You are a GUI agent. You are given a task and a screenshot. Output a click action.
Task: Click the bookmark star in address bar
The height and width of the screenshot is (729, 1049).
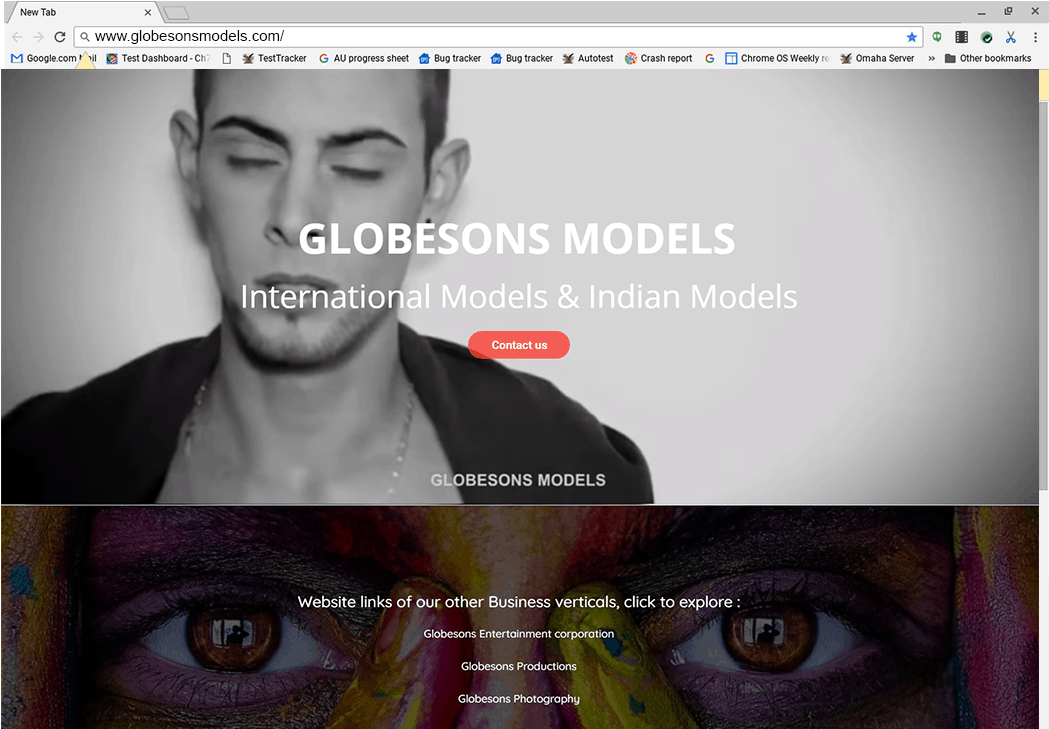coord(911,37)
